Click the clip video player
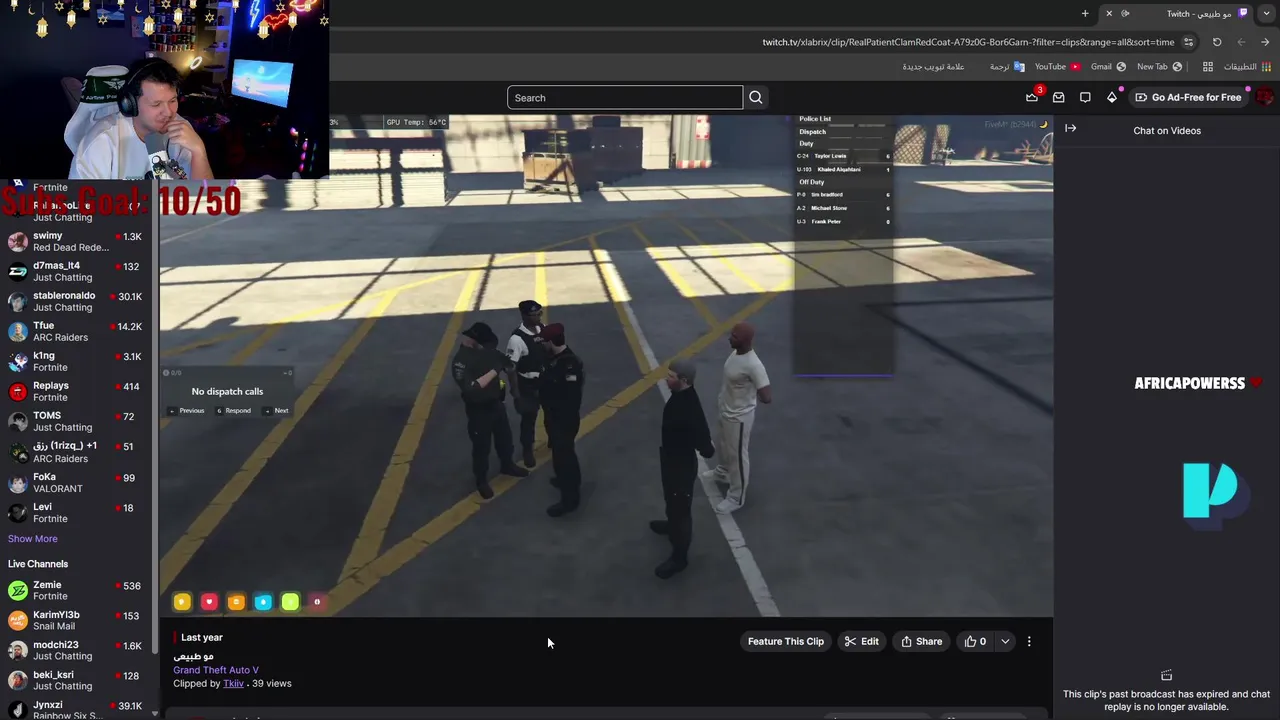 pos(606,366)
